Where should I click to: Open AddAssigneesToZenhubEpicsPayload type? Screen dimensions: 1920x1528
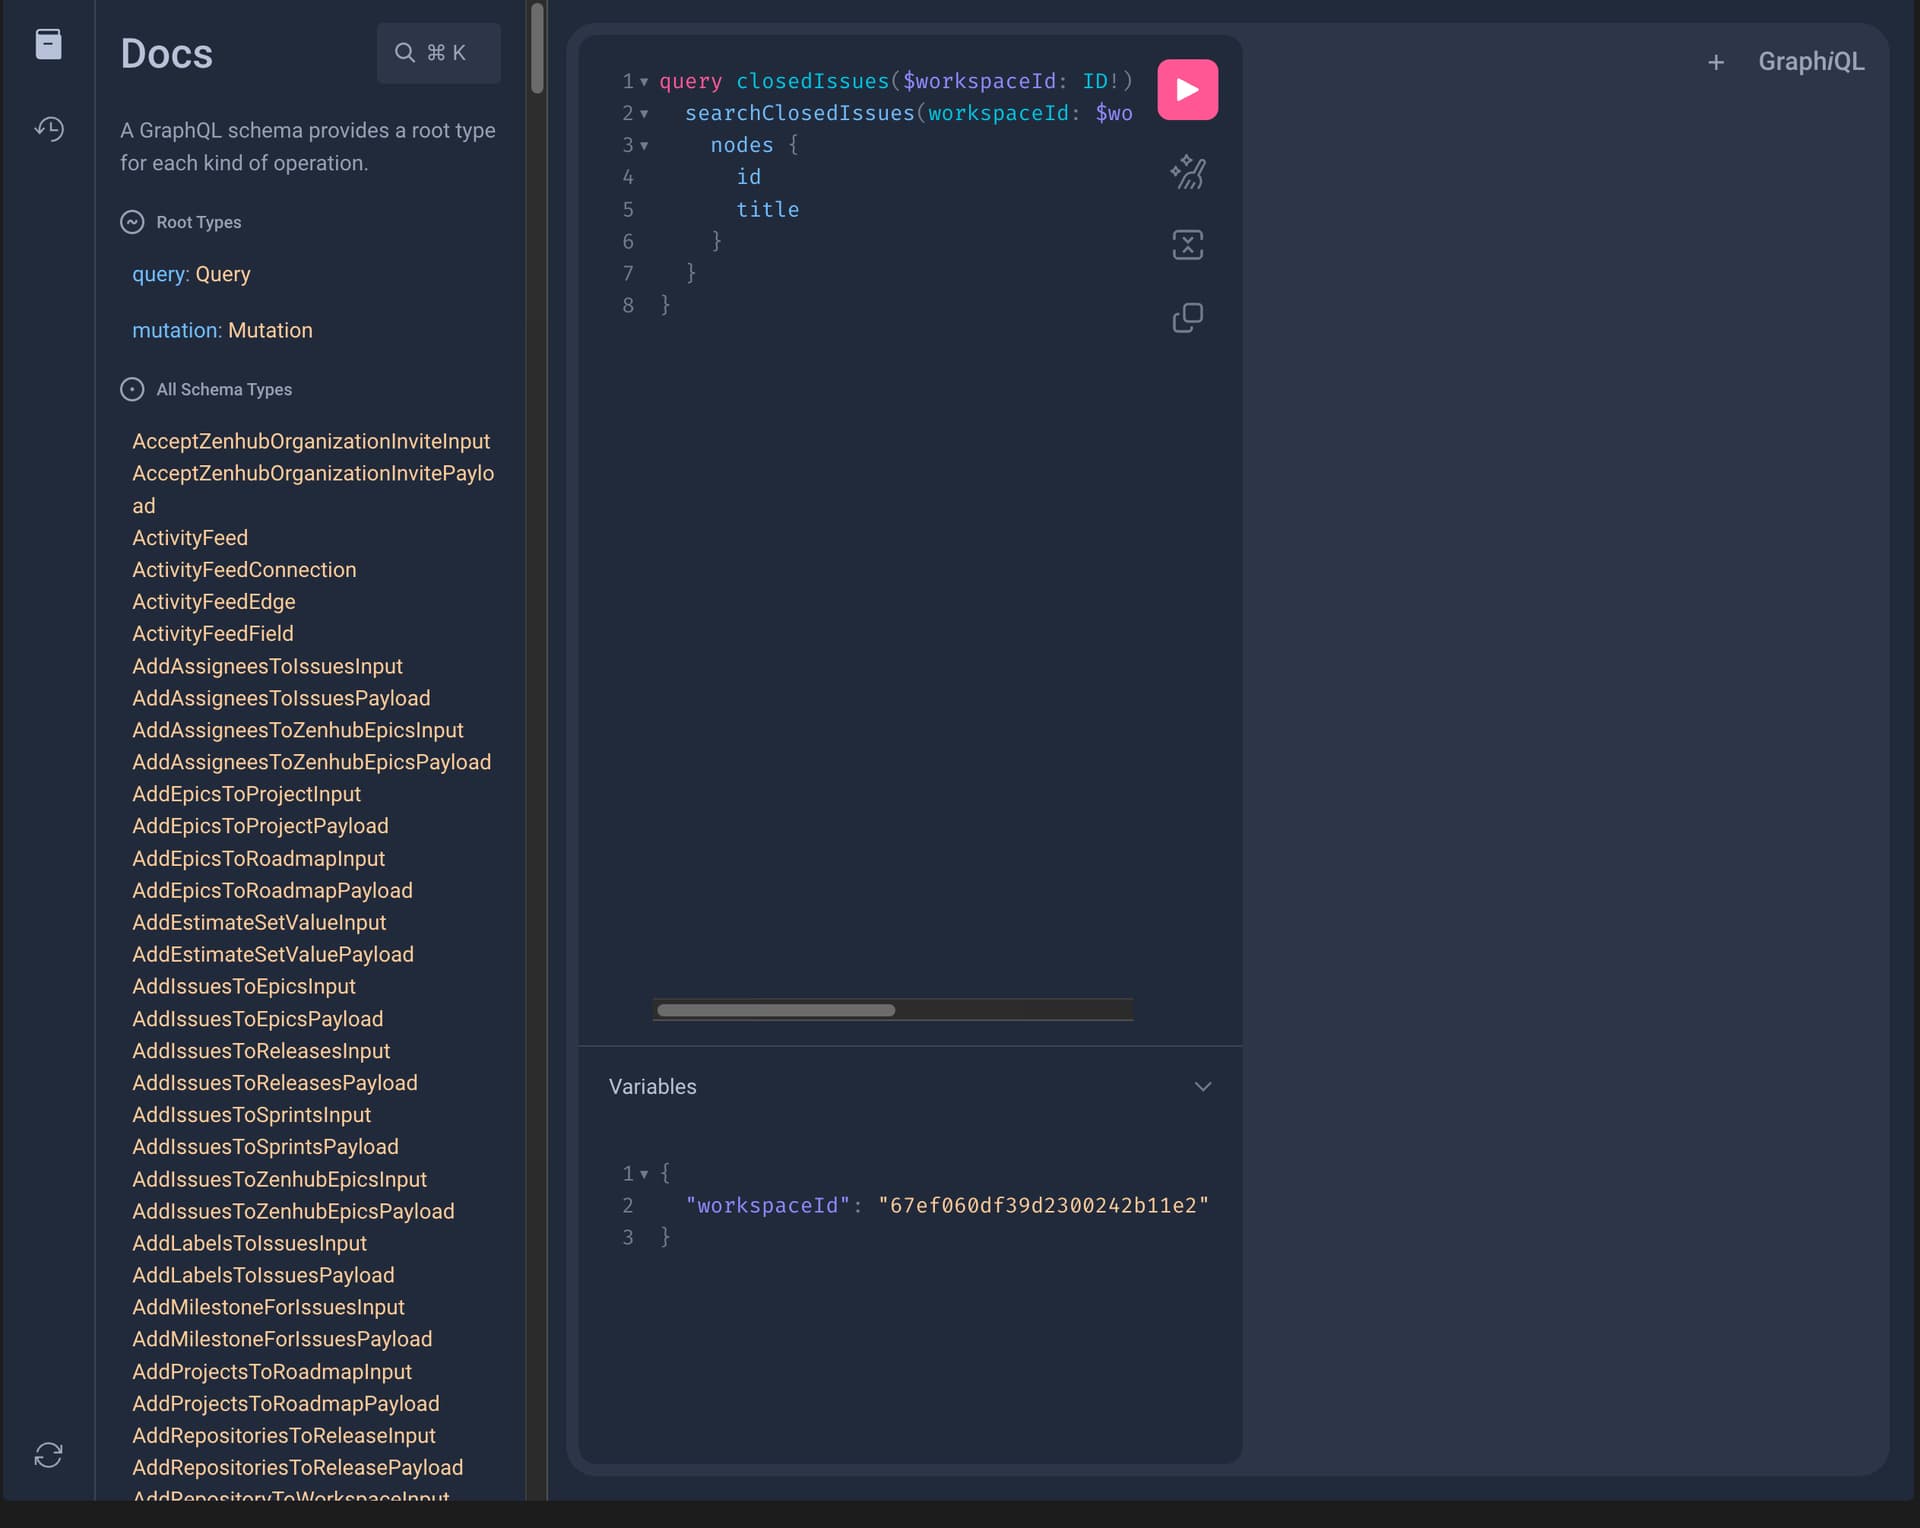coord(312,762)
